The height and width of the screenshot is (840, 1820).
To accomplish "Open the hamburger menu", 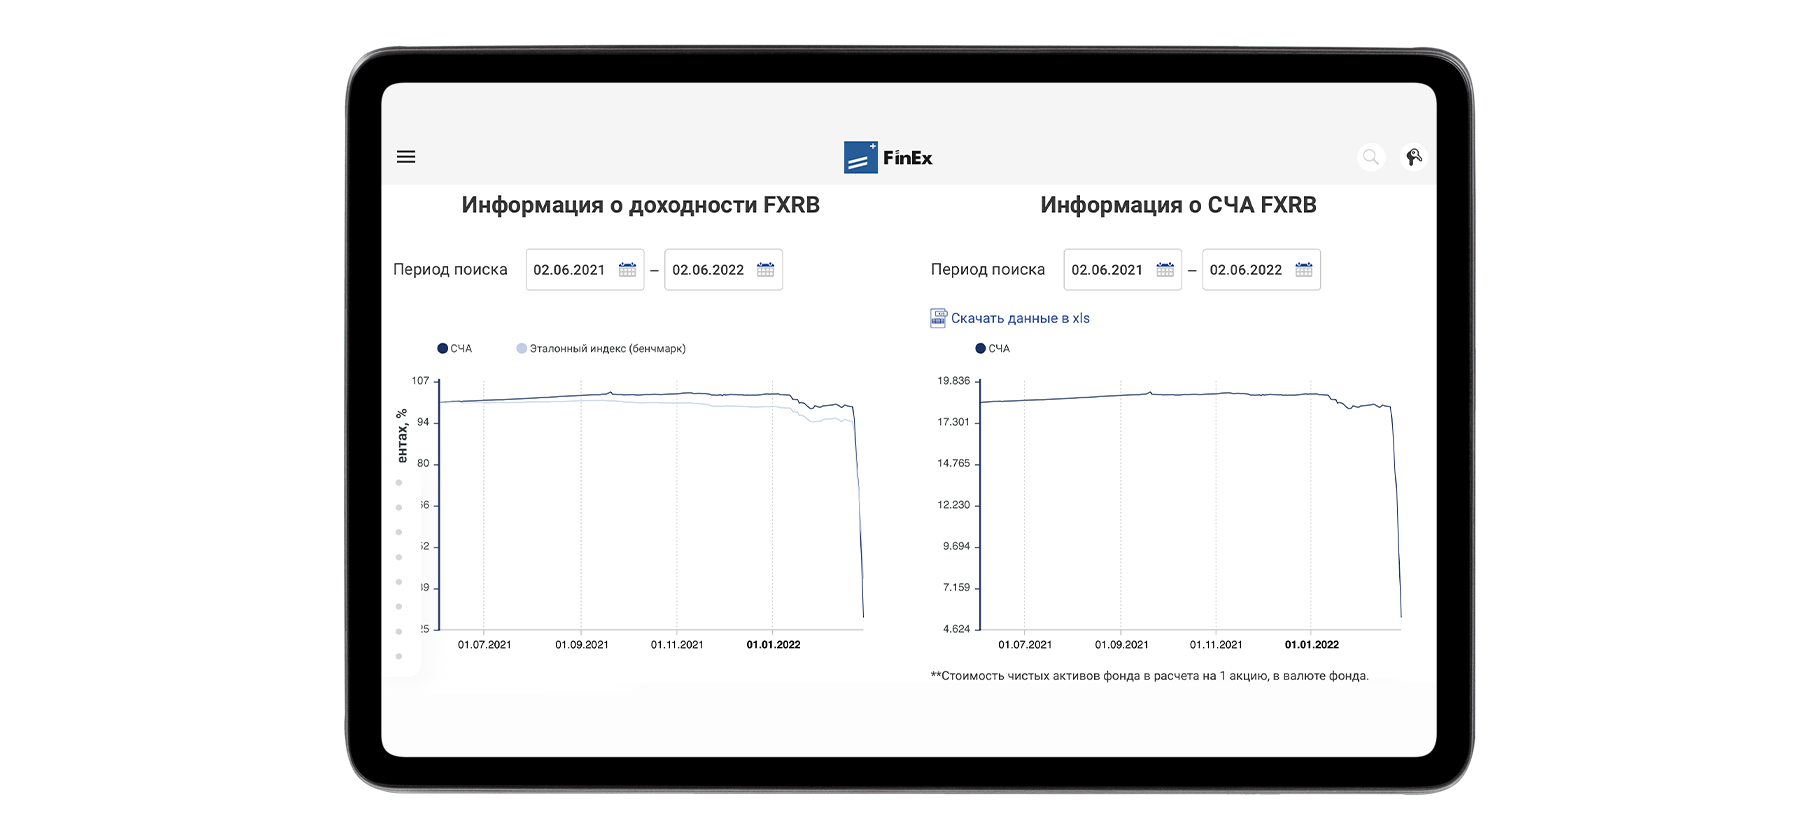I will coord(406,157).
